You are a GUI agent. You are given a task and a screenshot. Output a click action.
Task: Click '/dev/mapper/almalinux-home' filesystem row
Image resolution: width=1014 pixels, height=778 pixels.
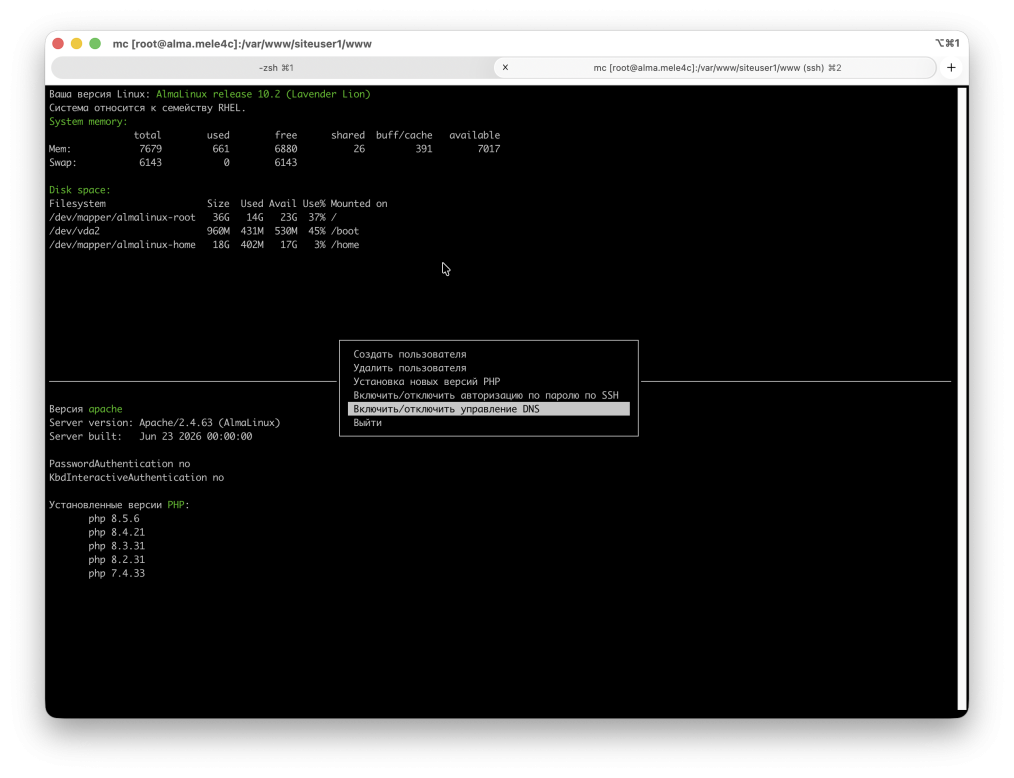pos(204,244)
